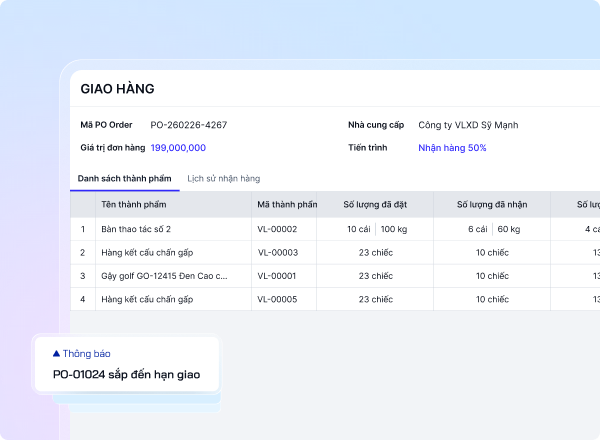Viewport: 600px width, 440px height.
Task: Select the Danh sách thành phẩm tab
Action: point(124,178)
